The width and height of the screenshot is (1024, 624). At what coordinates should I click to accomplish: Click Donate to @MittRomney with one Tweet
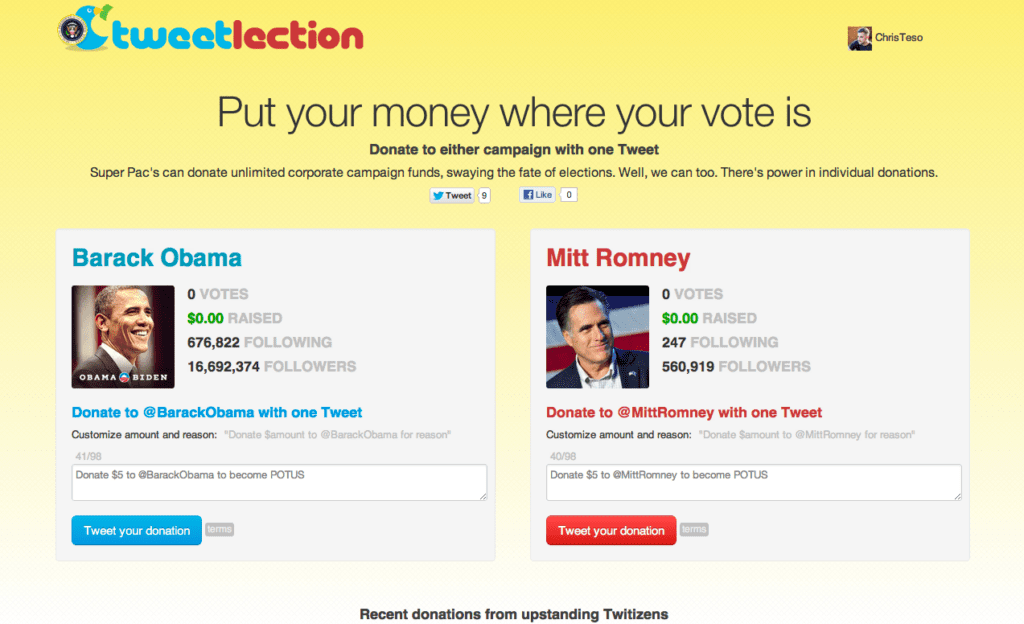[684, 412]
